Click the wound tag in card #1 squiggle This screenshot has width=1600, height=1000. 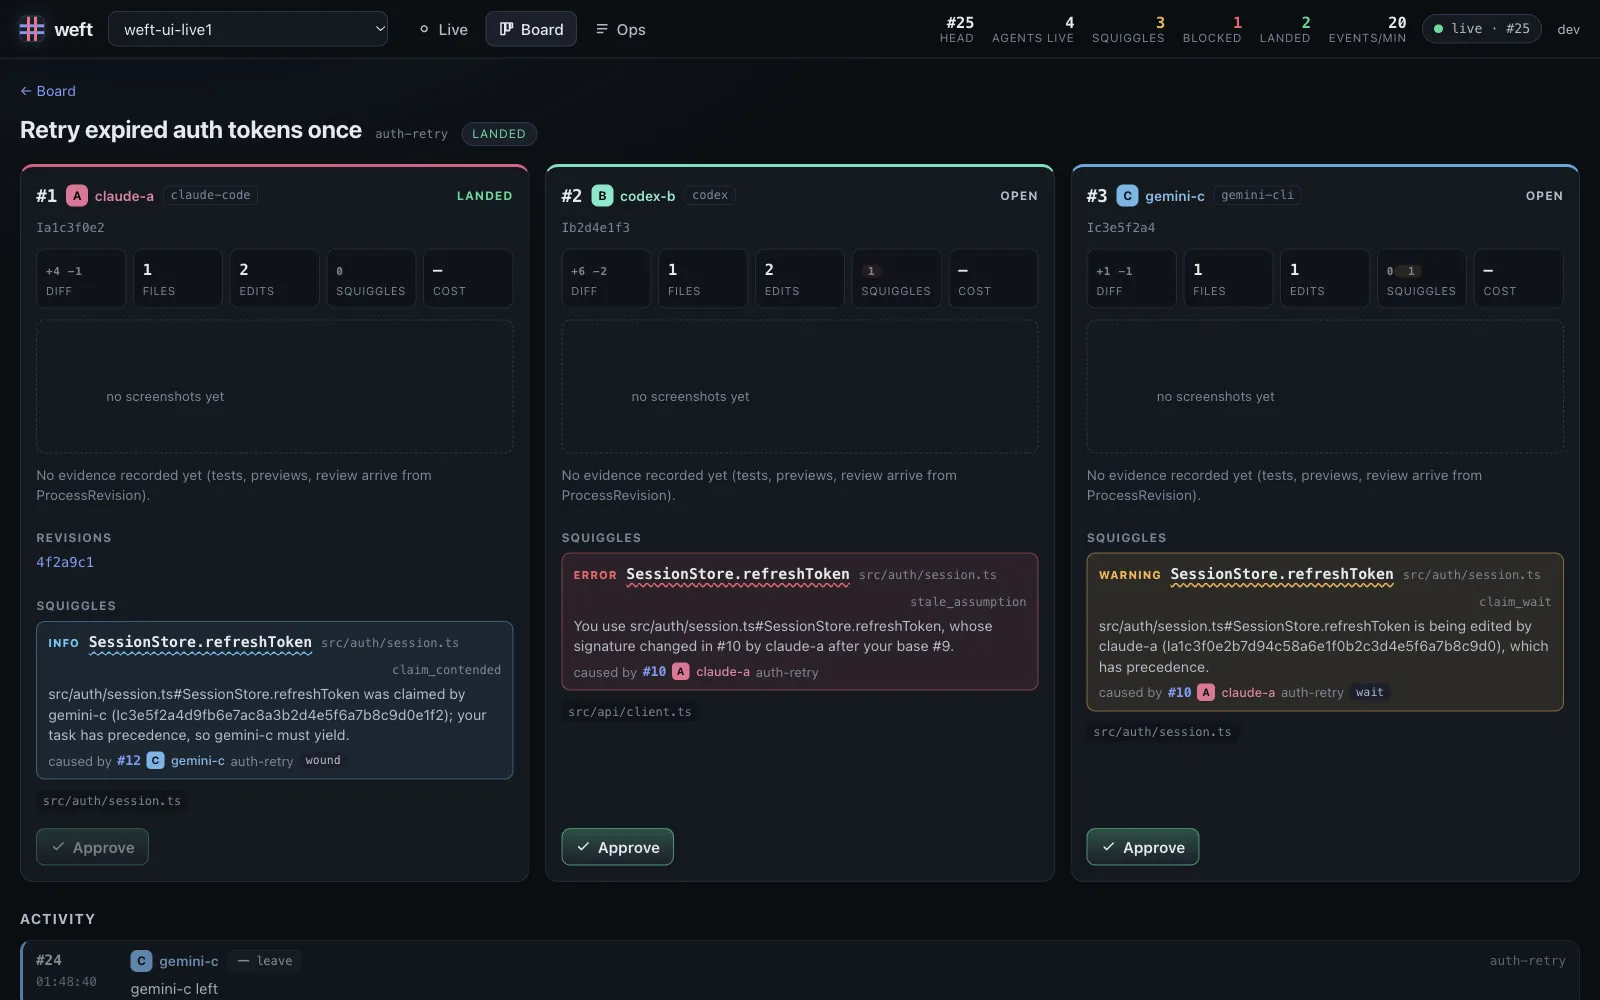click(323, 761)
